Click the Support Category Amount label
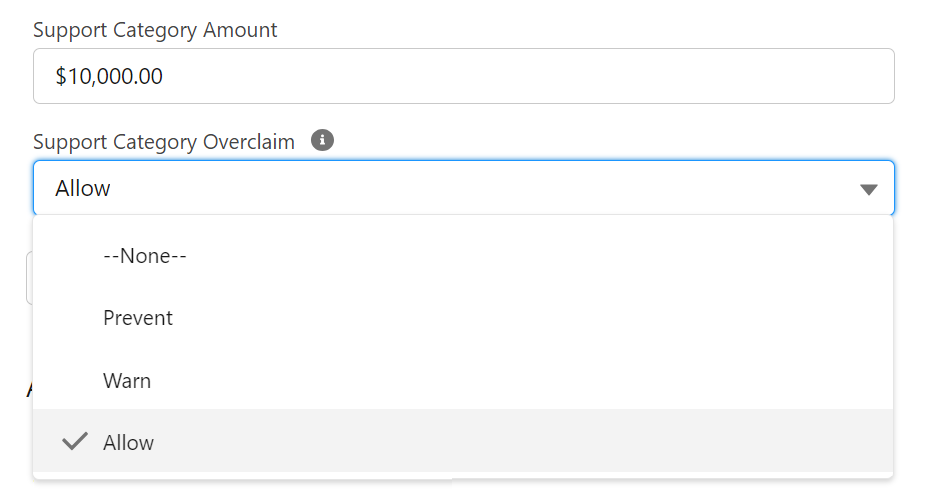Image resolution: width=928 pixels, height=494 pixels. coord(155,30)
